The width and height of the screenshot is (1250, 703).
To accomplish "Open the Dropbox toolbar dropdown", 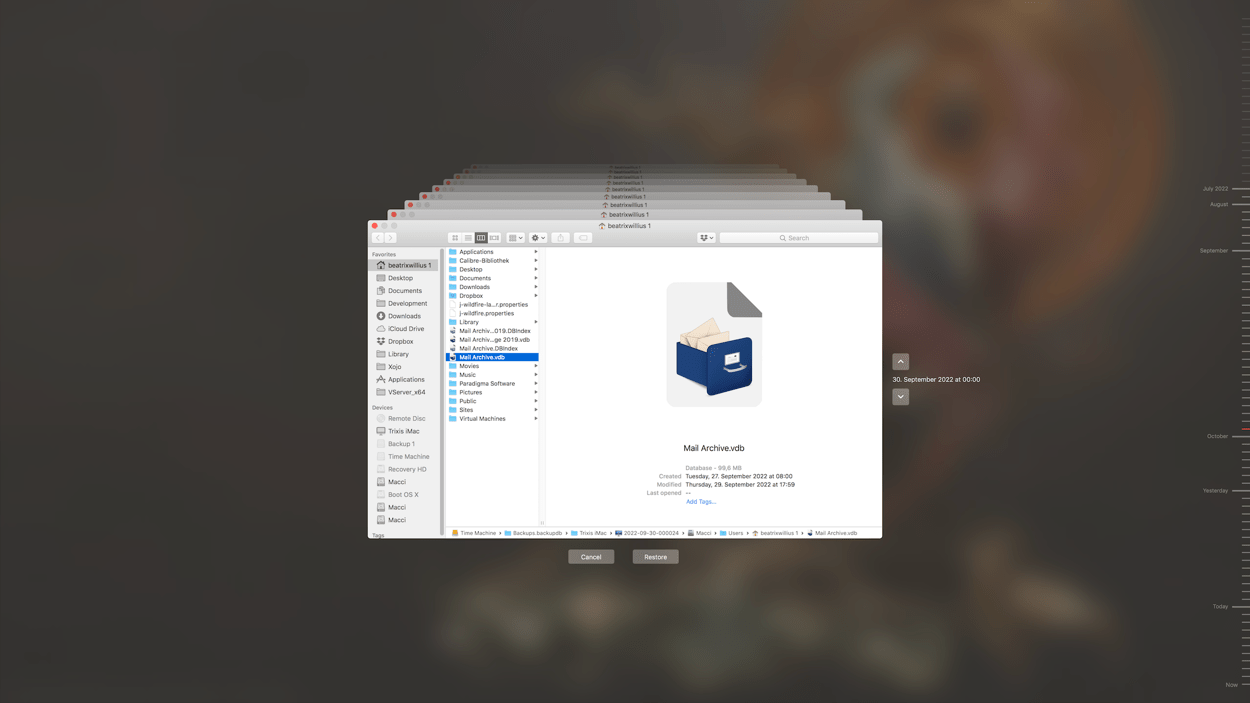I will [706, 238].
